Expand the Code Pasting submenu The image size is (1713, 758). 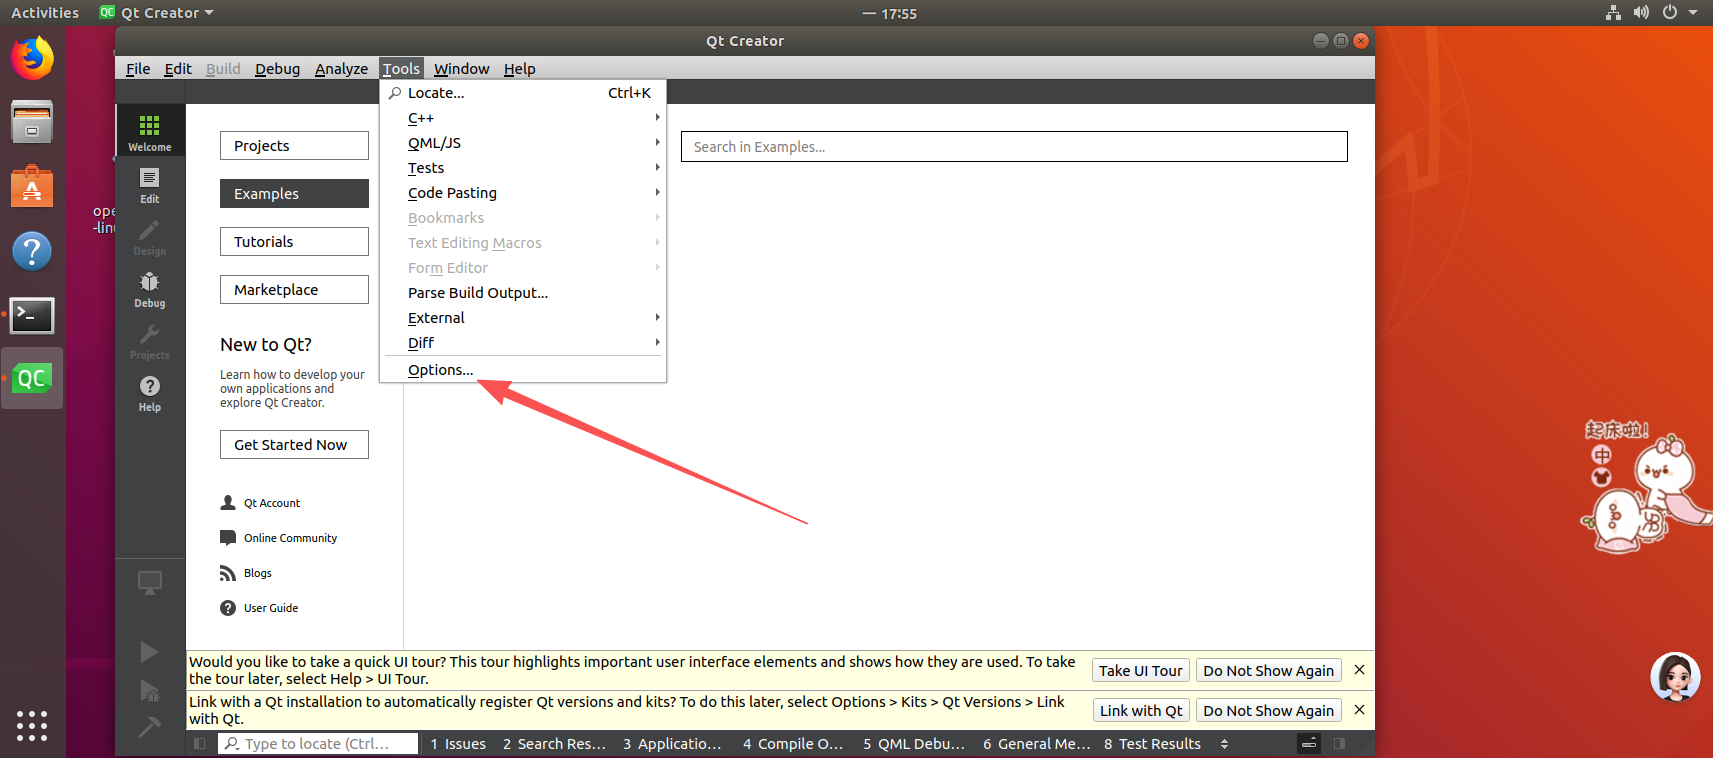click(523, 193)
